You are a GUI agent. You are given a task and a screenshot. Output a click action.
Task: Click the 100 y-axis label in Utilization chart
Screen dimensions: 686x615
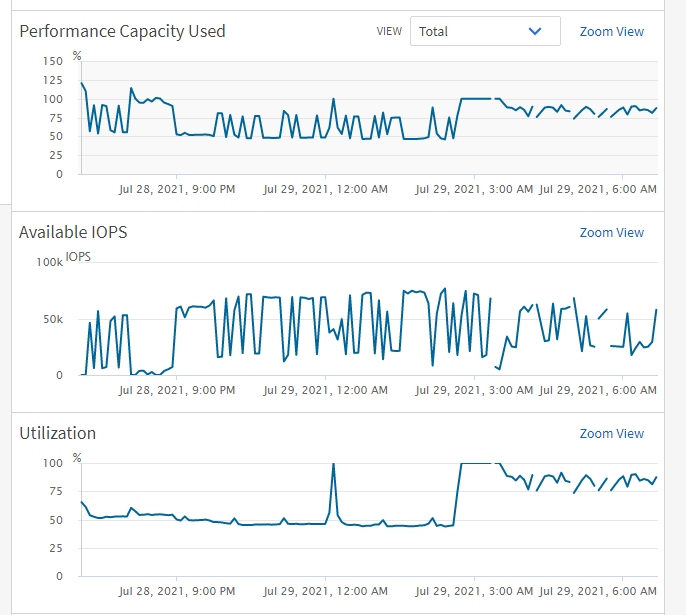click(x=52, y=463)
